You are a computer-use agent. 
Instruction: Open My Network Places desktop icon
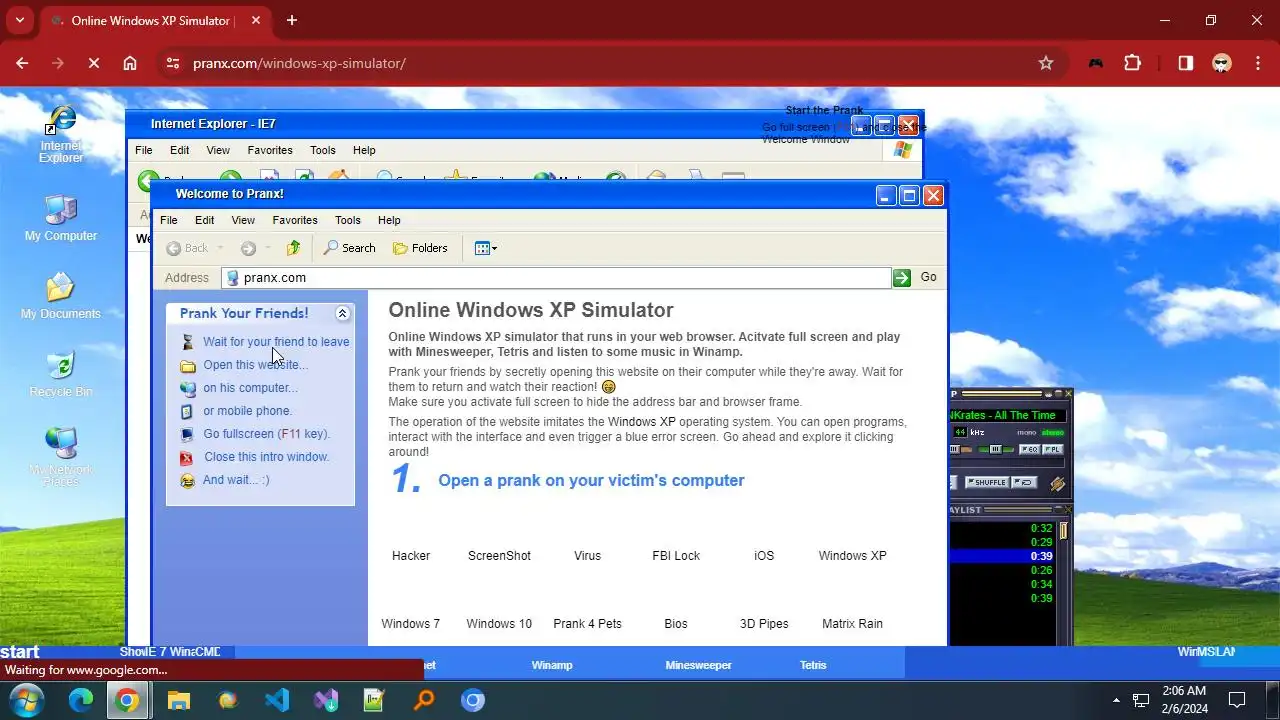point(61,457)
